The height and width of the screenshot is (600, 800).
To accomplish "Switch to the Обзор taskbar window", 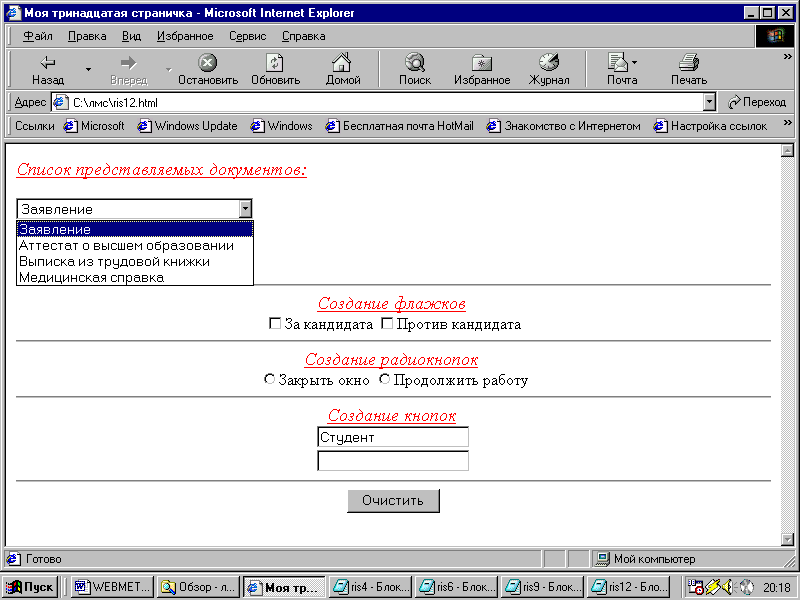I will pyautogui.click(x=198, y=587).
